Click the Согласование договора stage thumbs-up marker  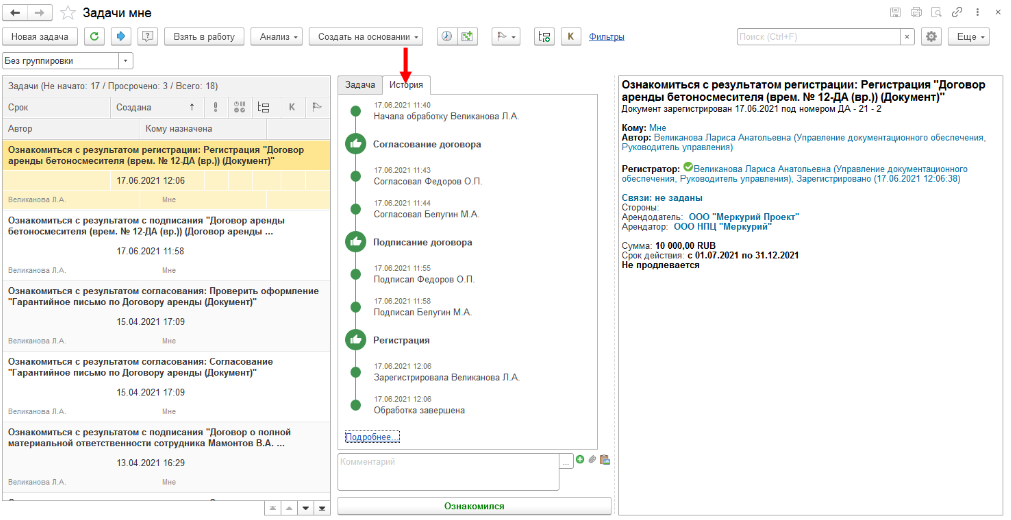355,145
